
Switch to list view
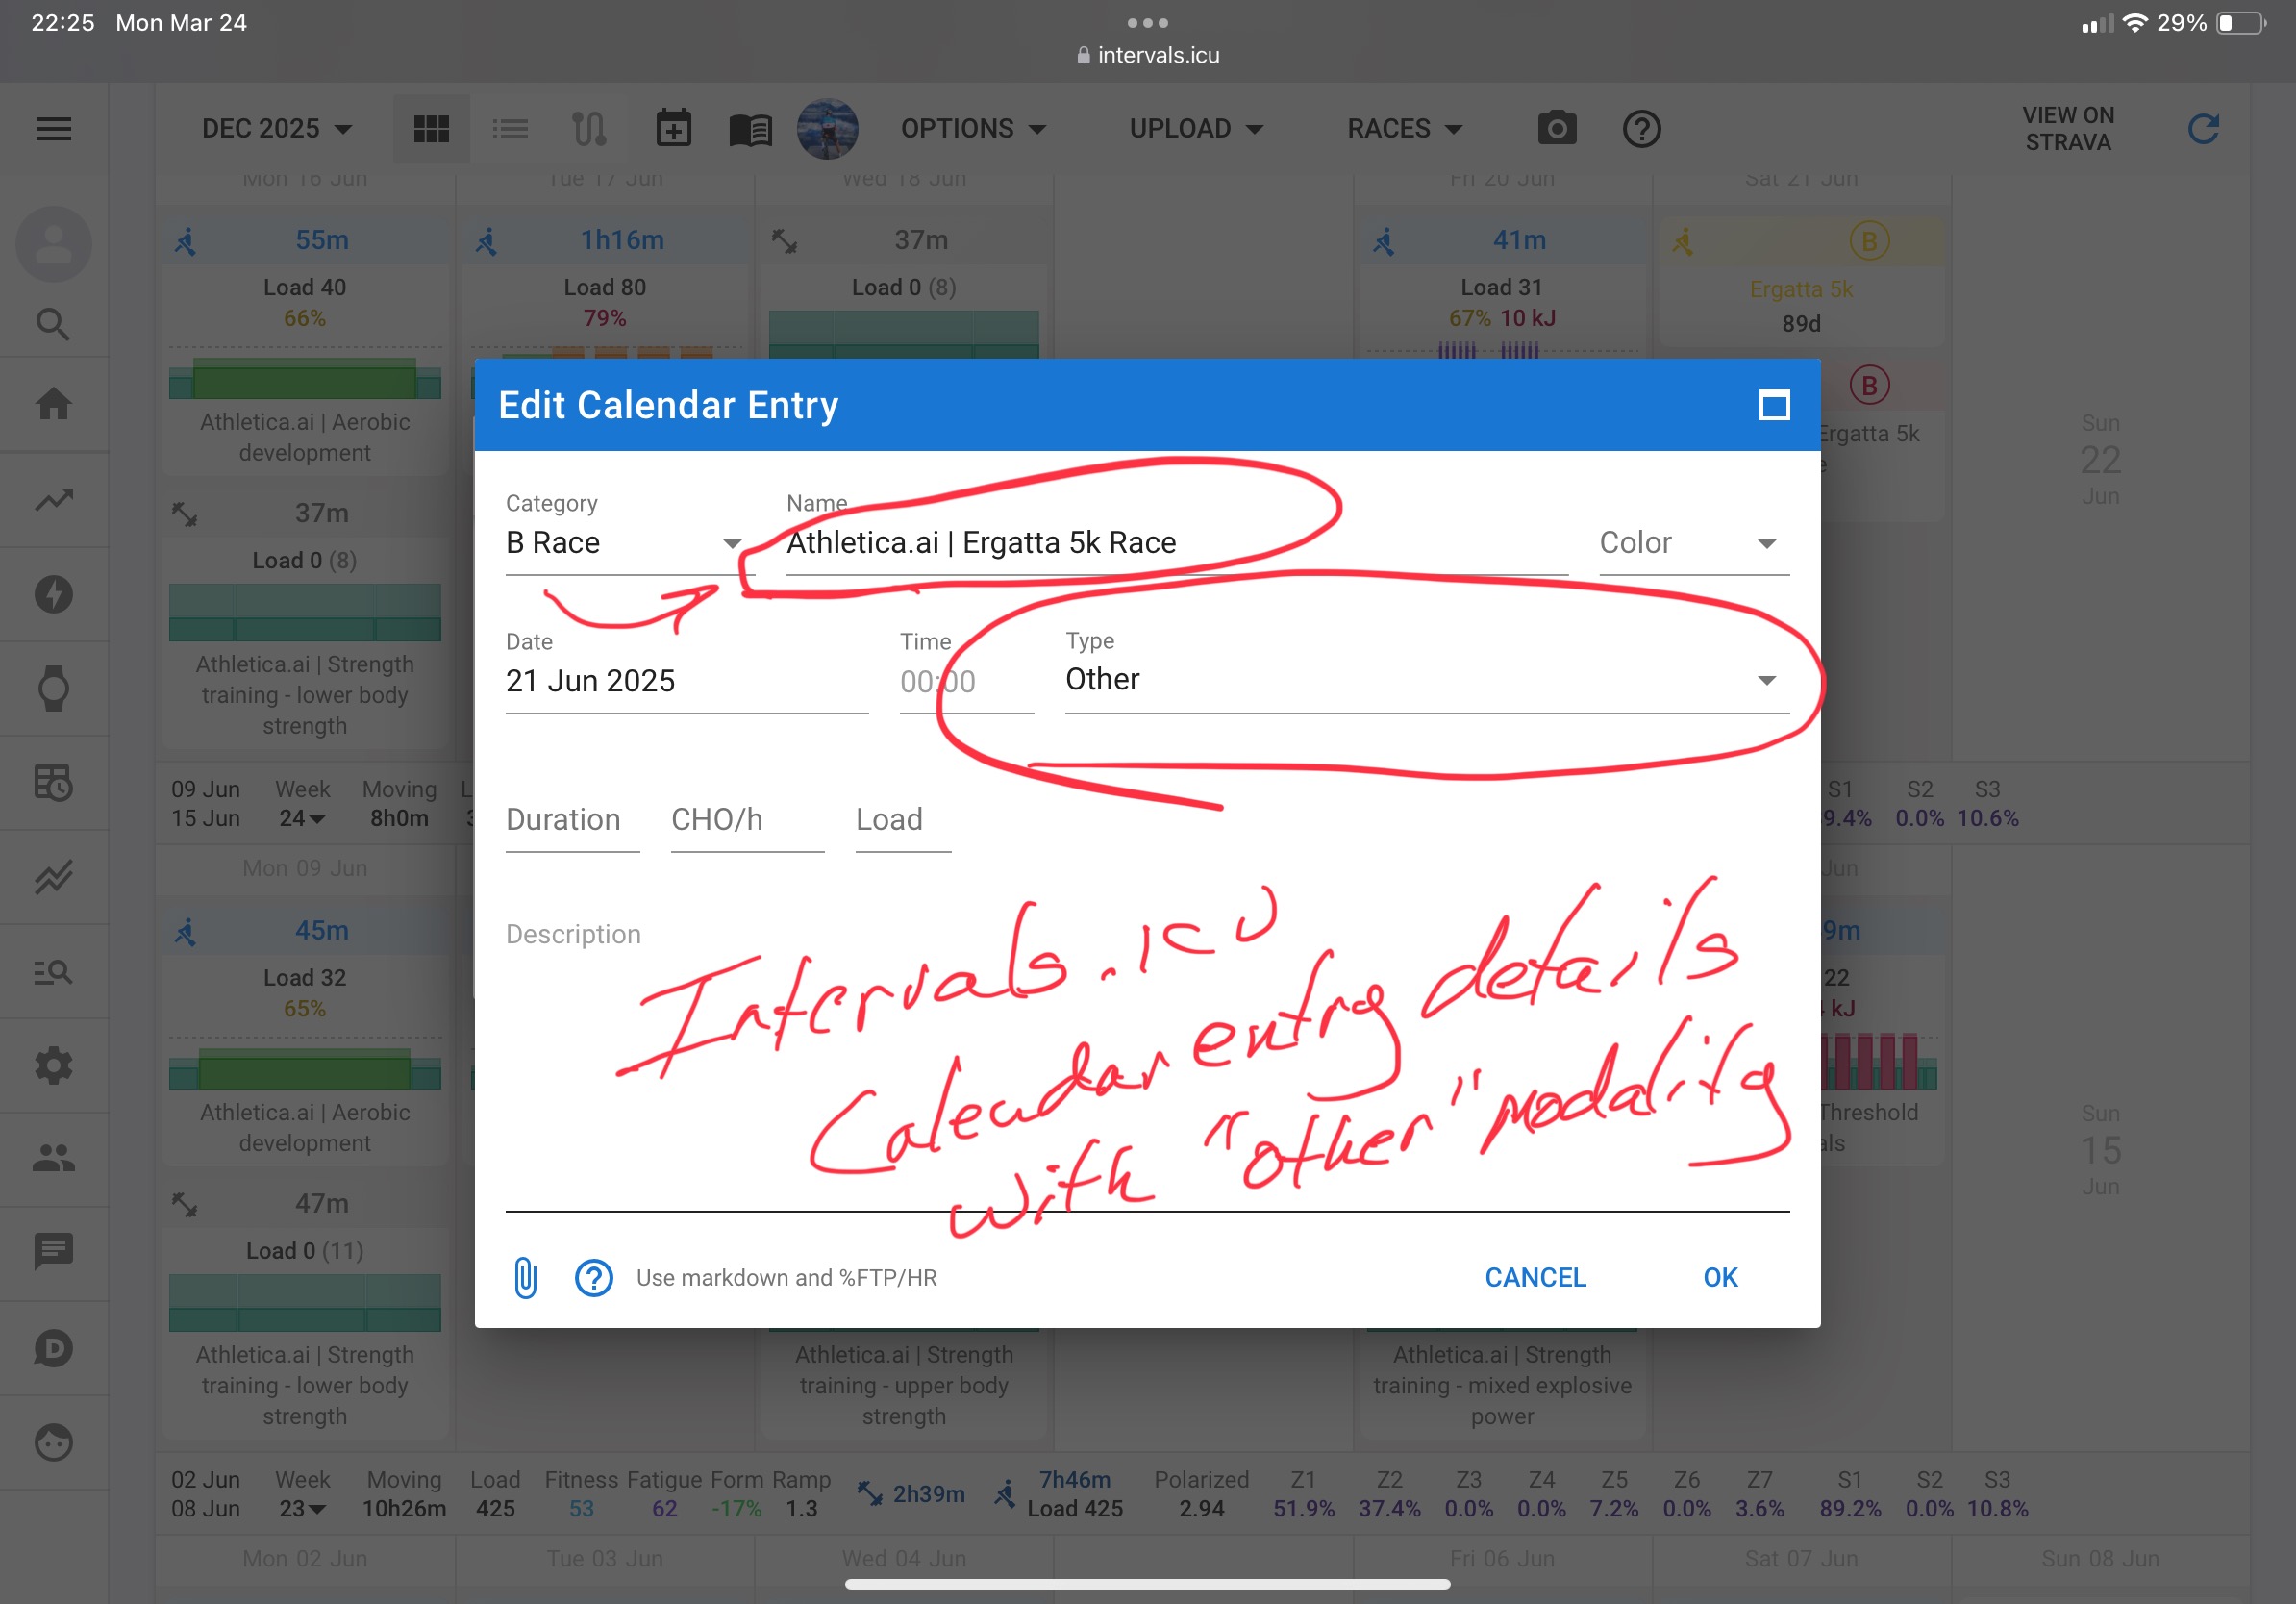click(x=510, y=128)
